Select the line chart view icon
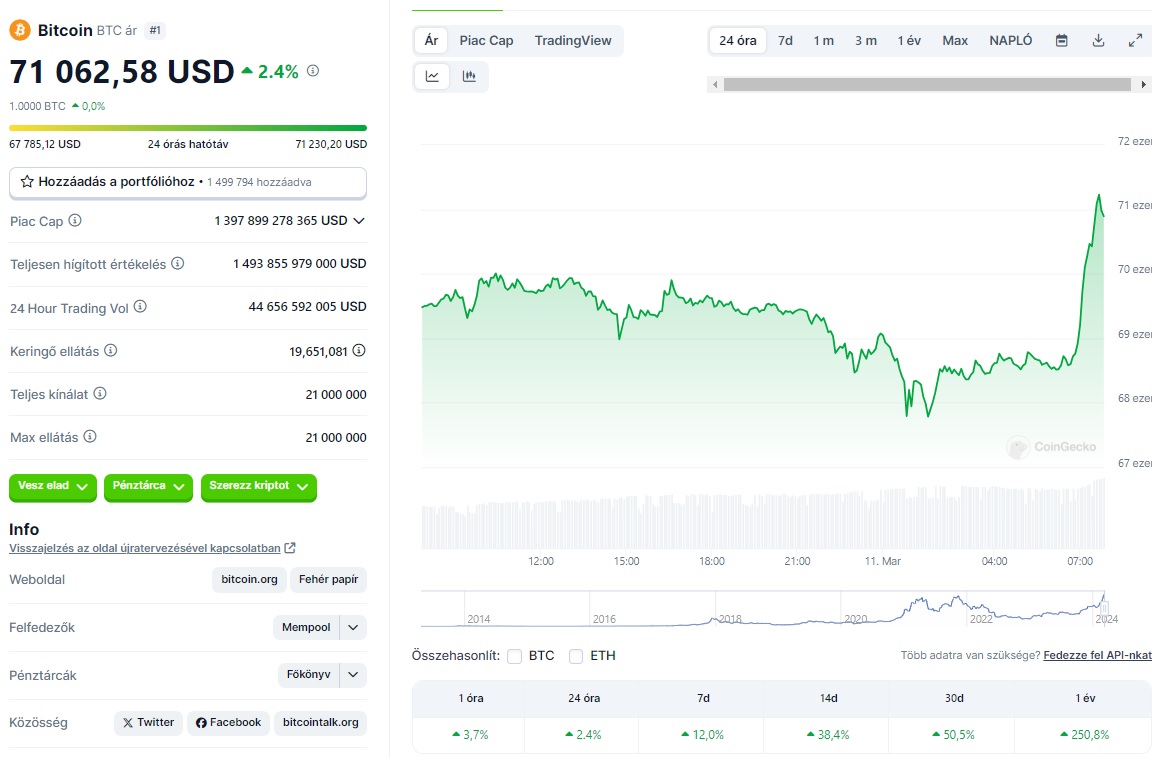This screenshot has height=758, width=1152. 433,76
